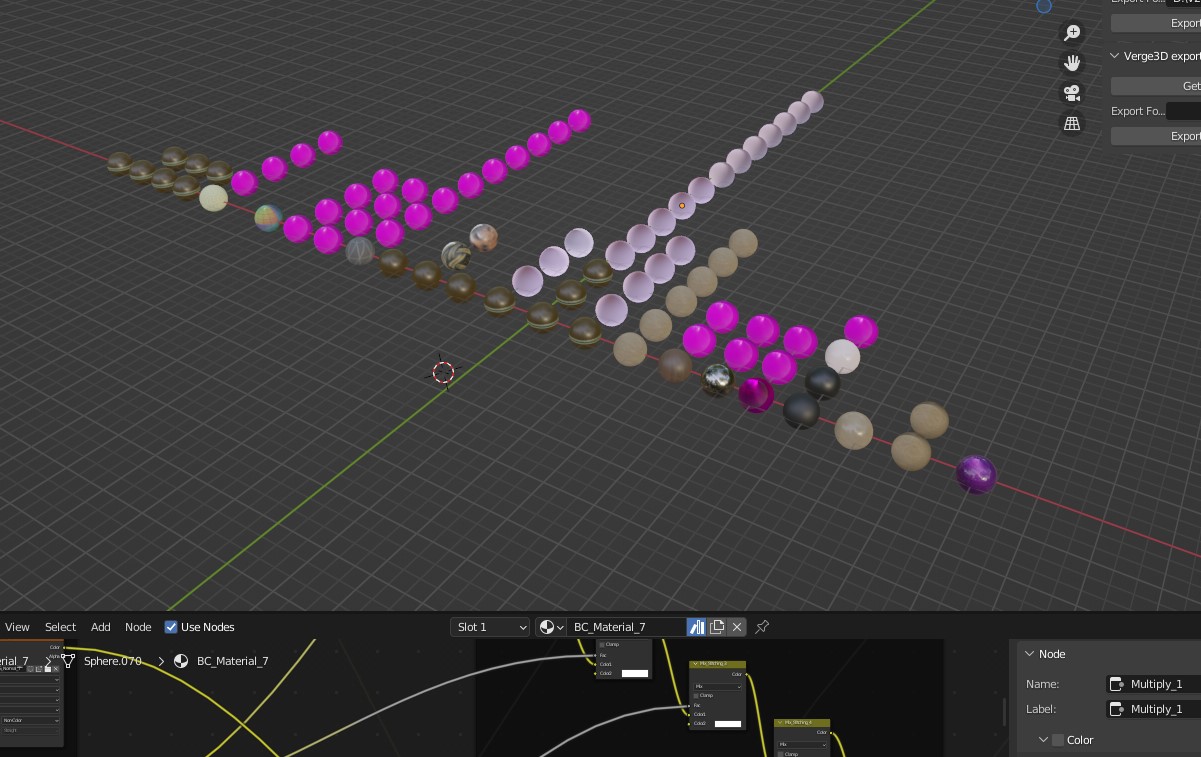Click the BC_Material_7 breadcrumb label
The height and width of the screenshot is (757, 1201).
(x=233, y=661)
